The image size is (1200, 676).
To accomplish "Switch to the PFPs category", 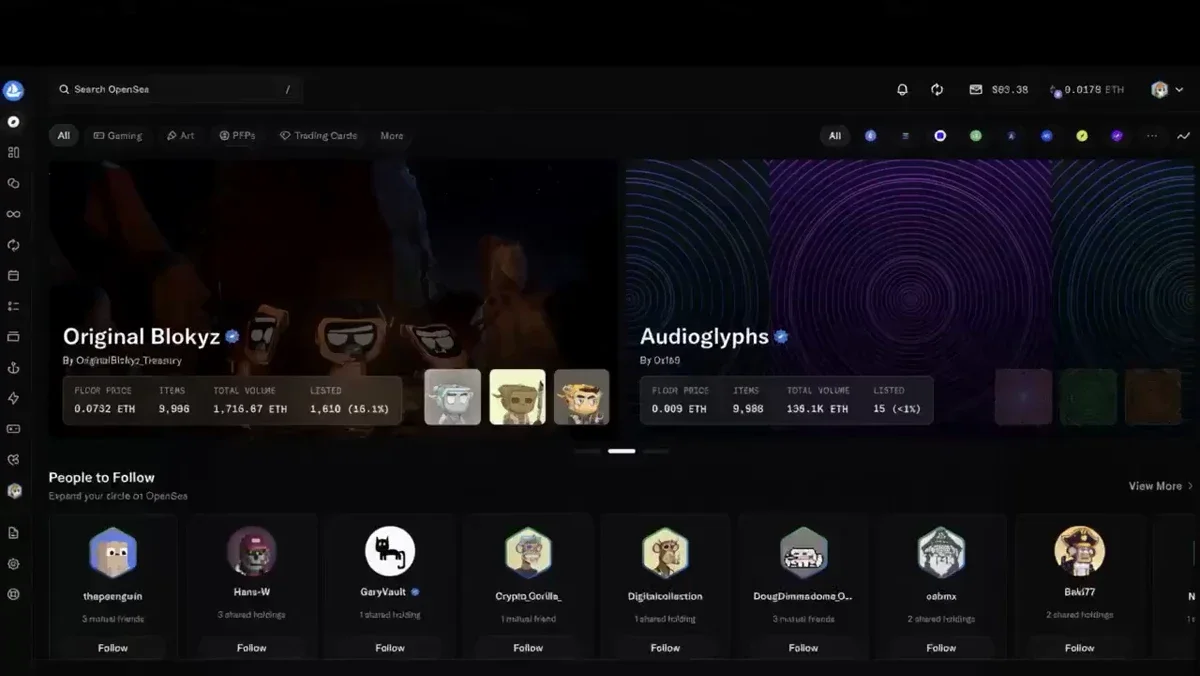I will (238, 136).
